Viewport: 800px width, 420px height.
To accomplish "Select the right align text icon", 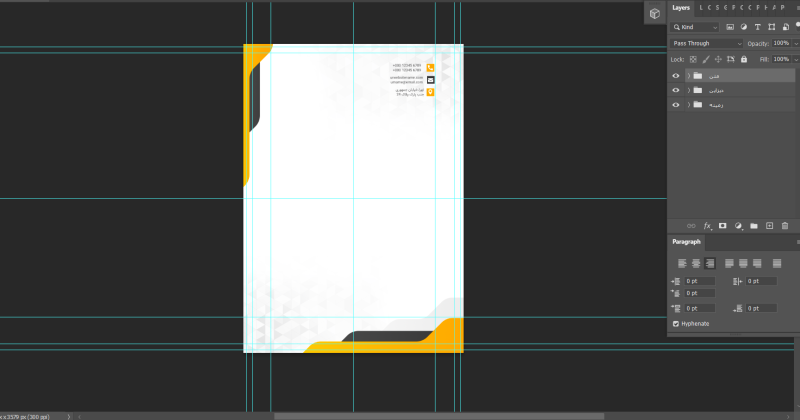I will tap(710, 263).
